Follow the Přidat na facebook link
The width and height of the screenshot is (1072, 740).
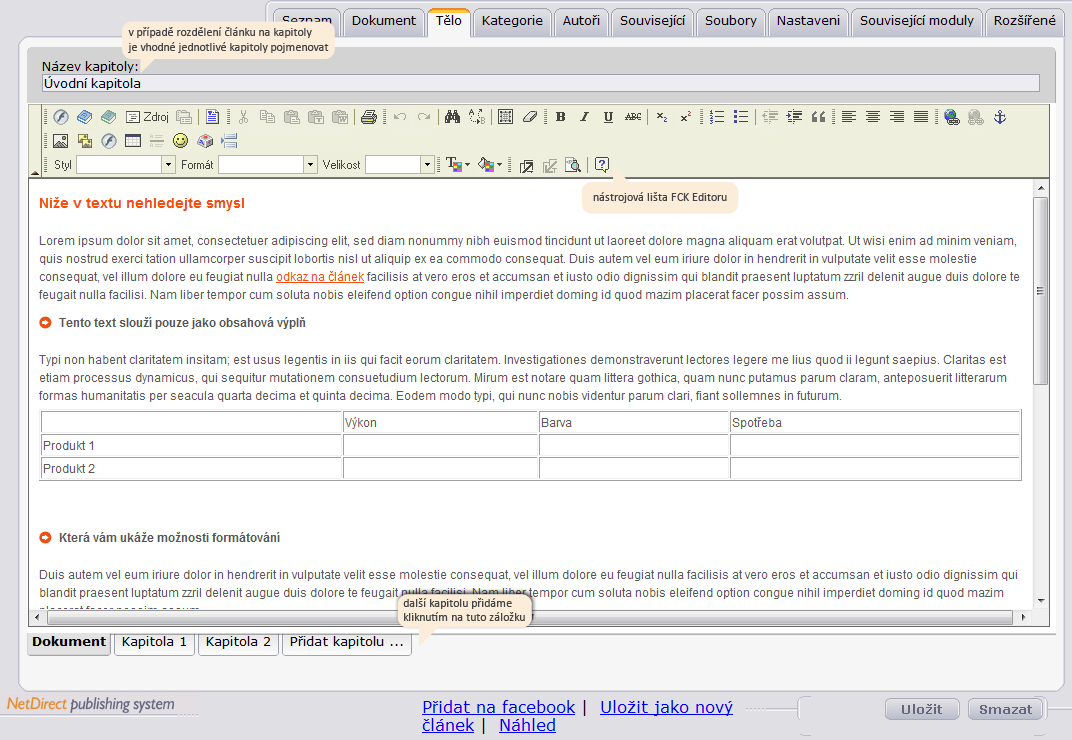[498, 707]
